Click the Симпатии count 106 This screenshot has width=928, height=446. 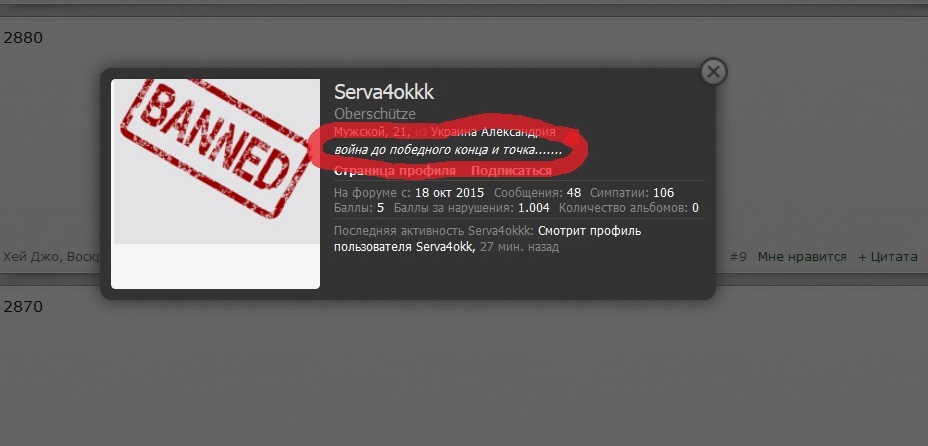tap(663, 193)
